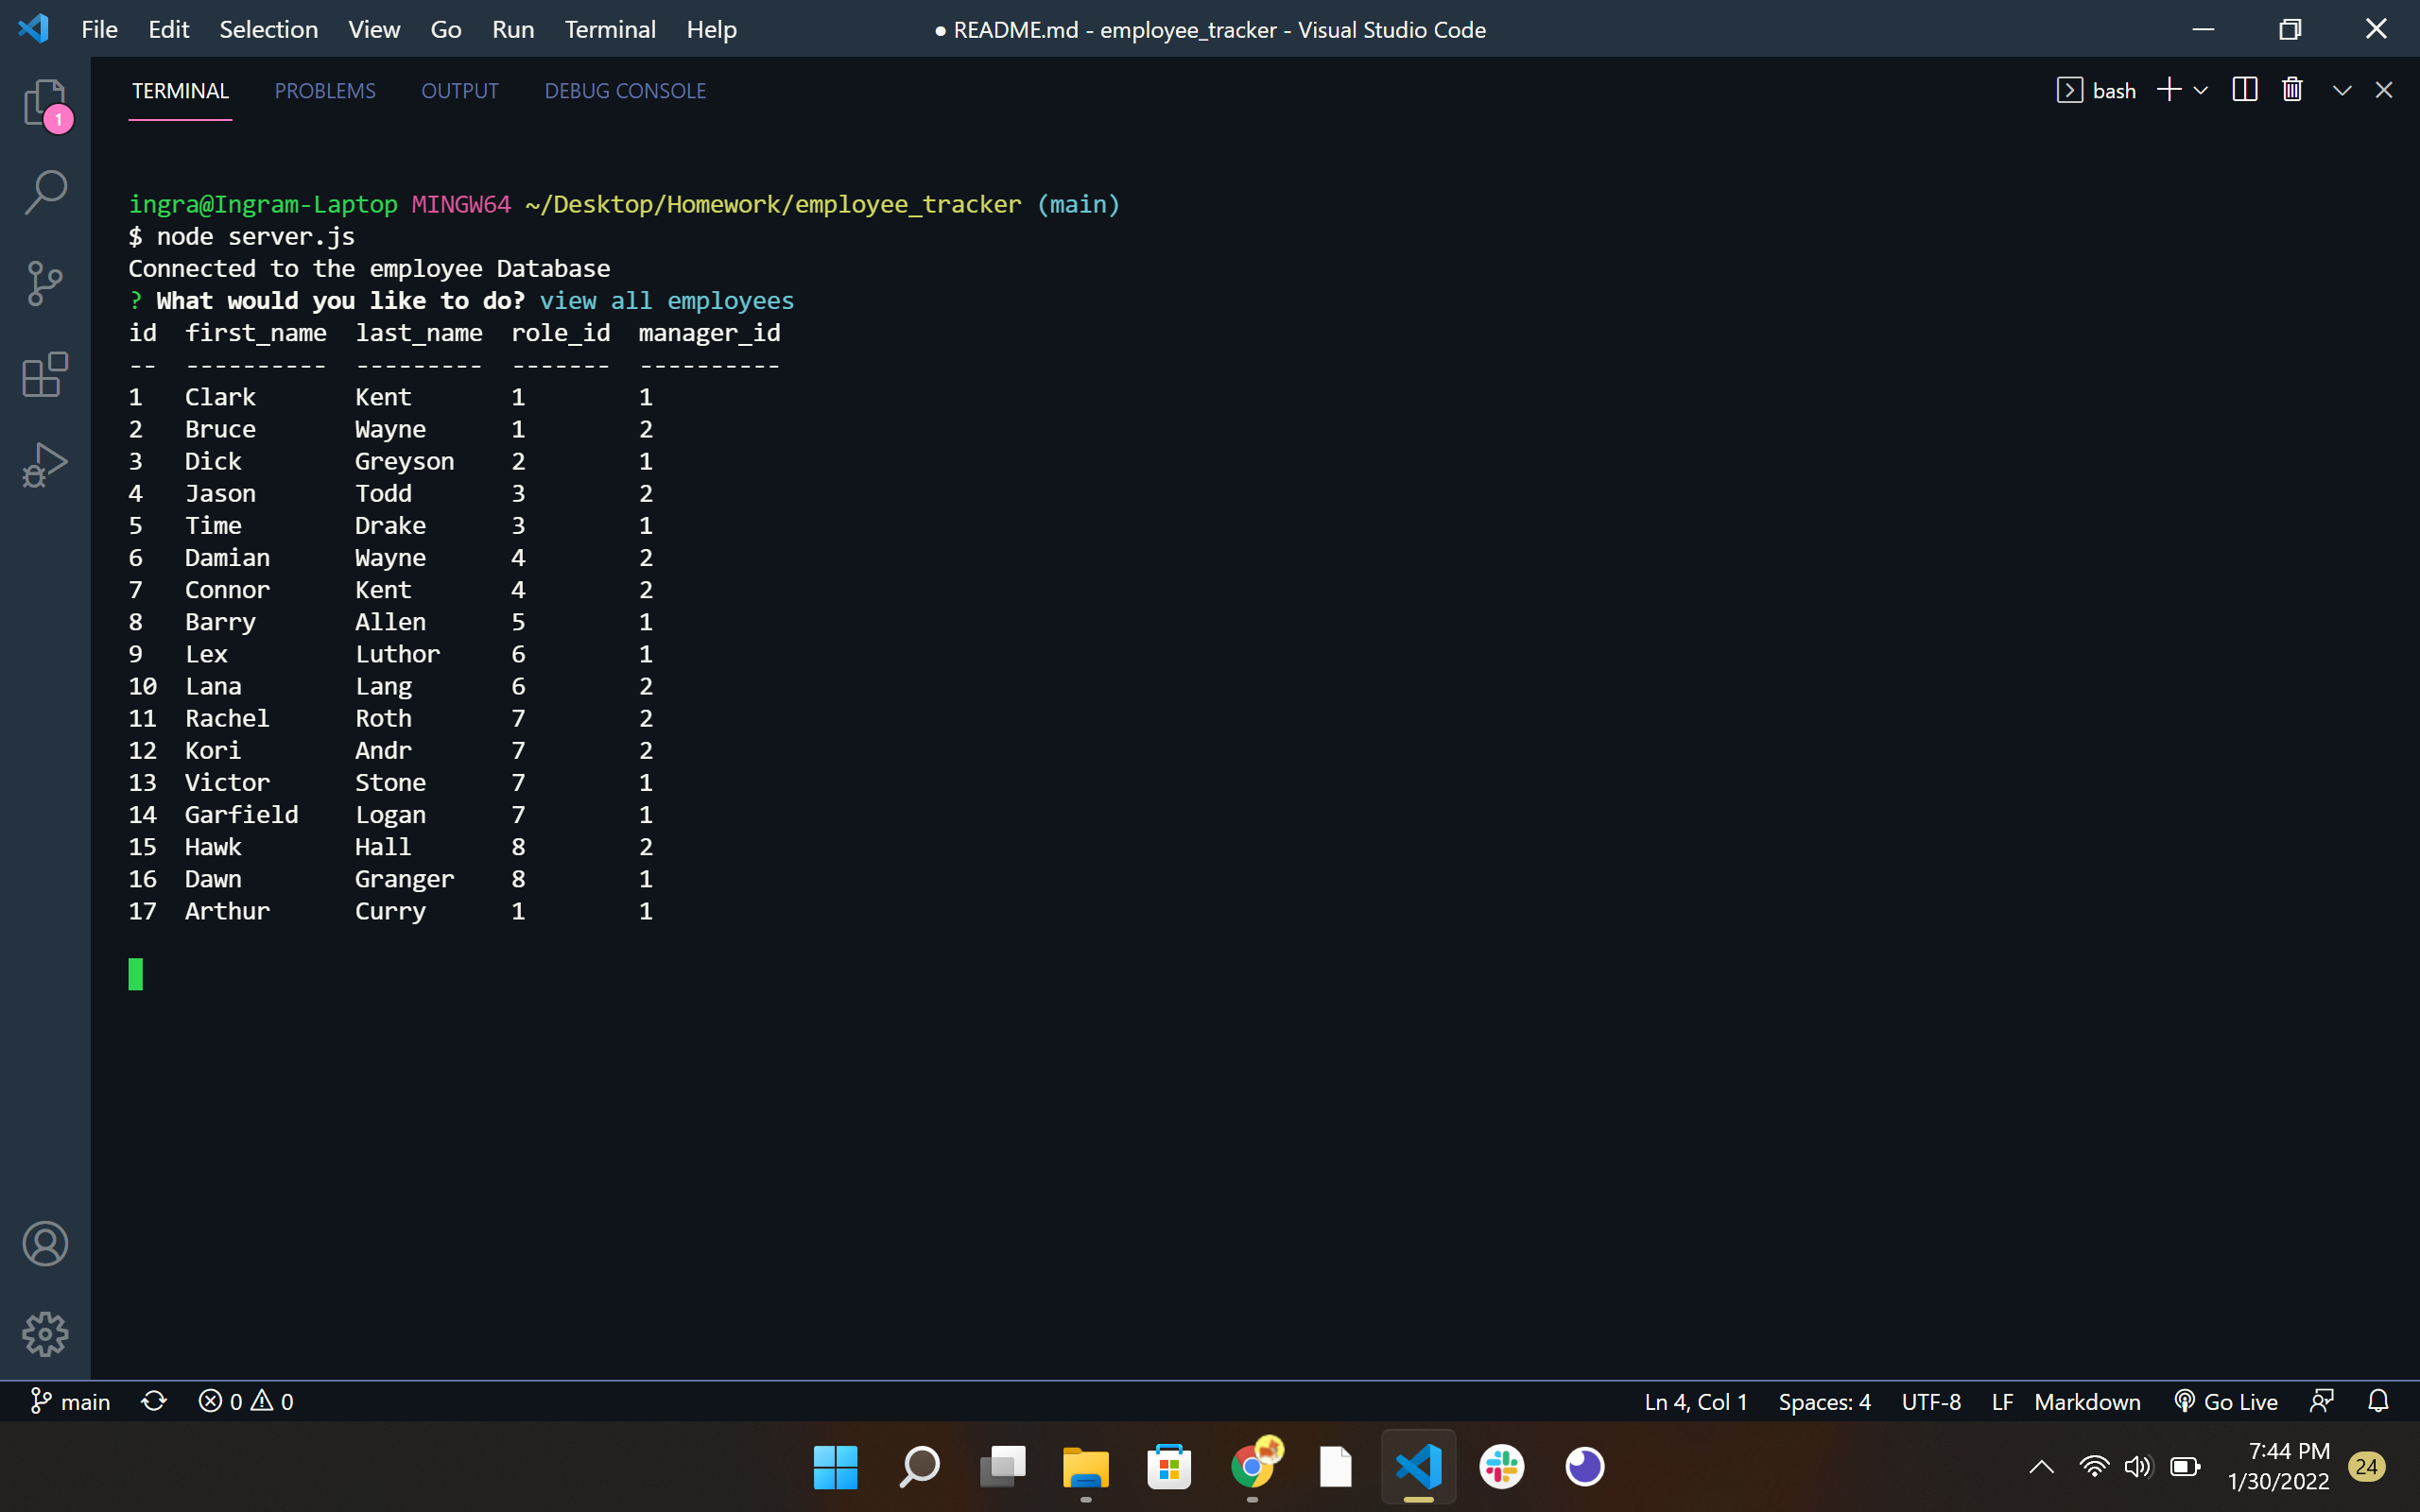Image resolution: width=2420 pixels, height=1512 pixels.
Task: Open the Accounts icon in the sidebar
Action: pos(45,1243)
